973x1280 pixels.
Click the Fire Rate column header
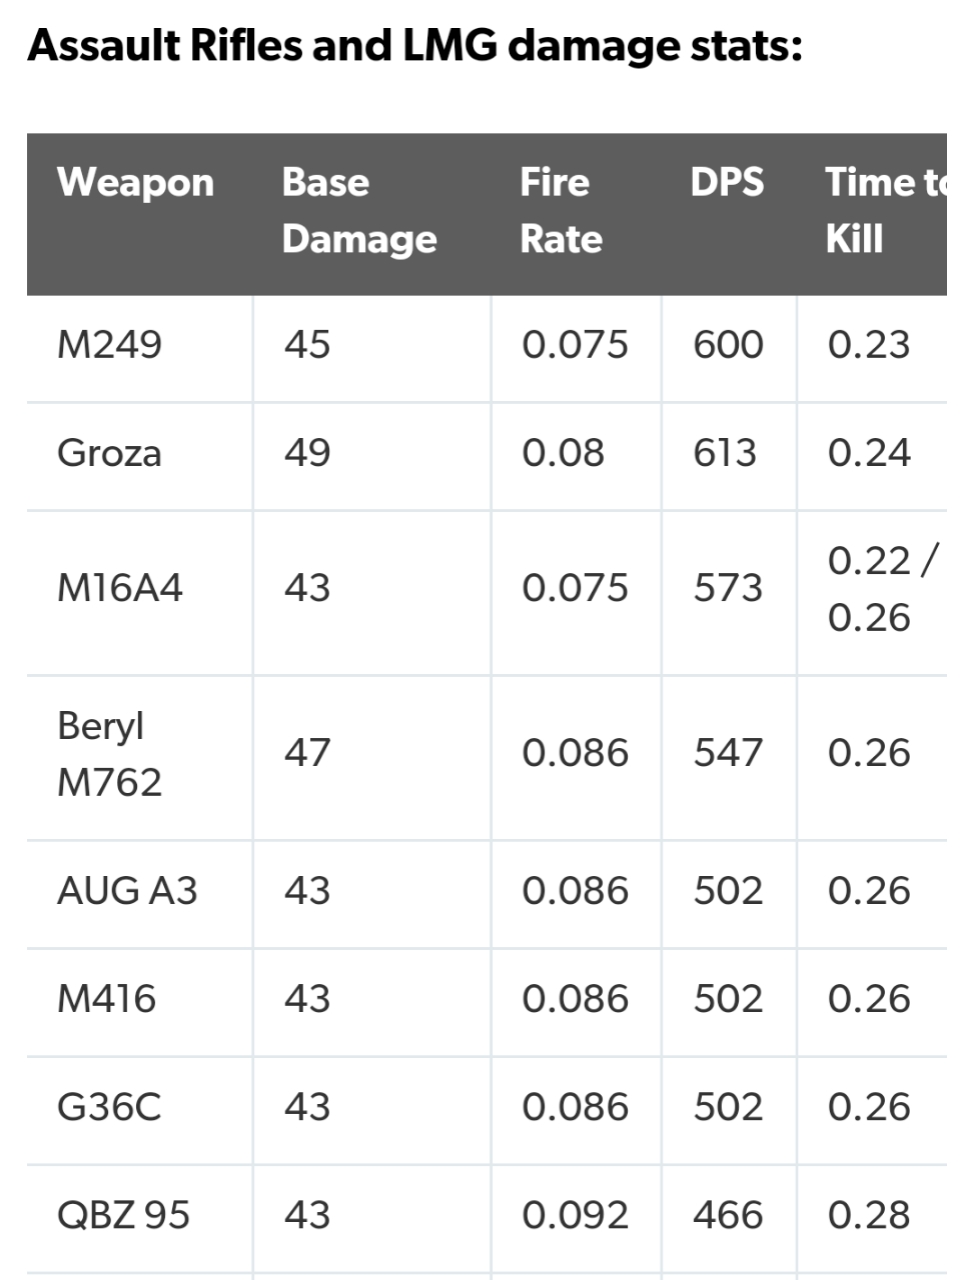[561, 210]
